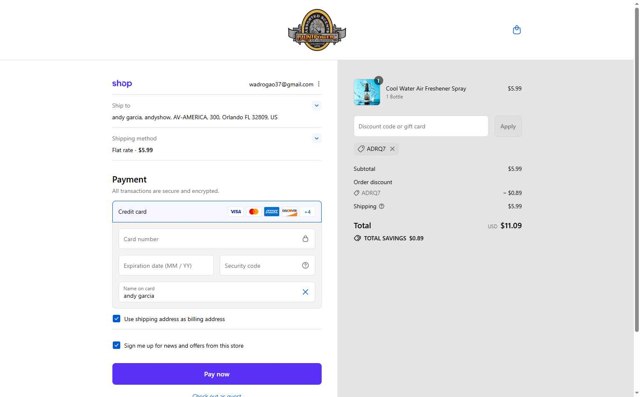
Task: Focus the Security code field
Action: click(x=267, y=266)
